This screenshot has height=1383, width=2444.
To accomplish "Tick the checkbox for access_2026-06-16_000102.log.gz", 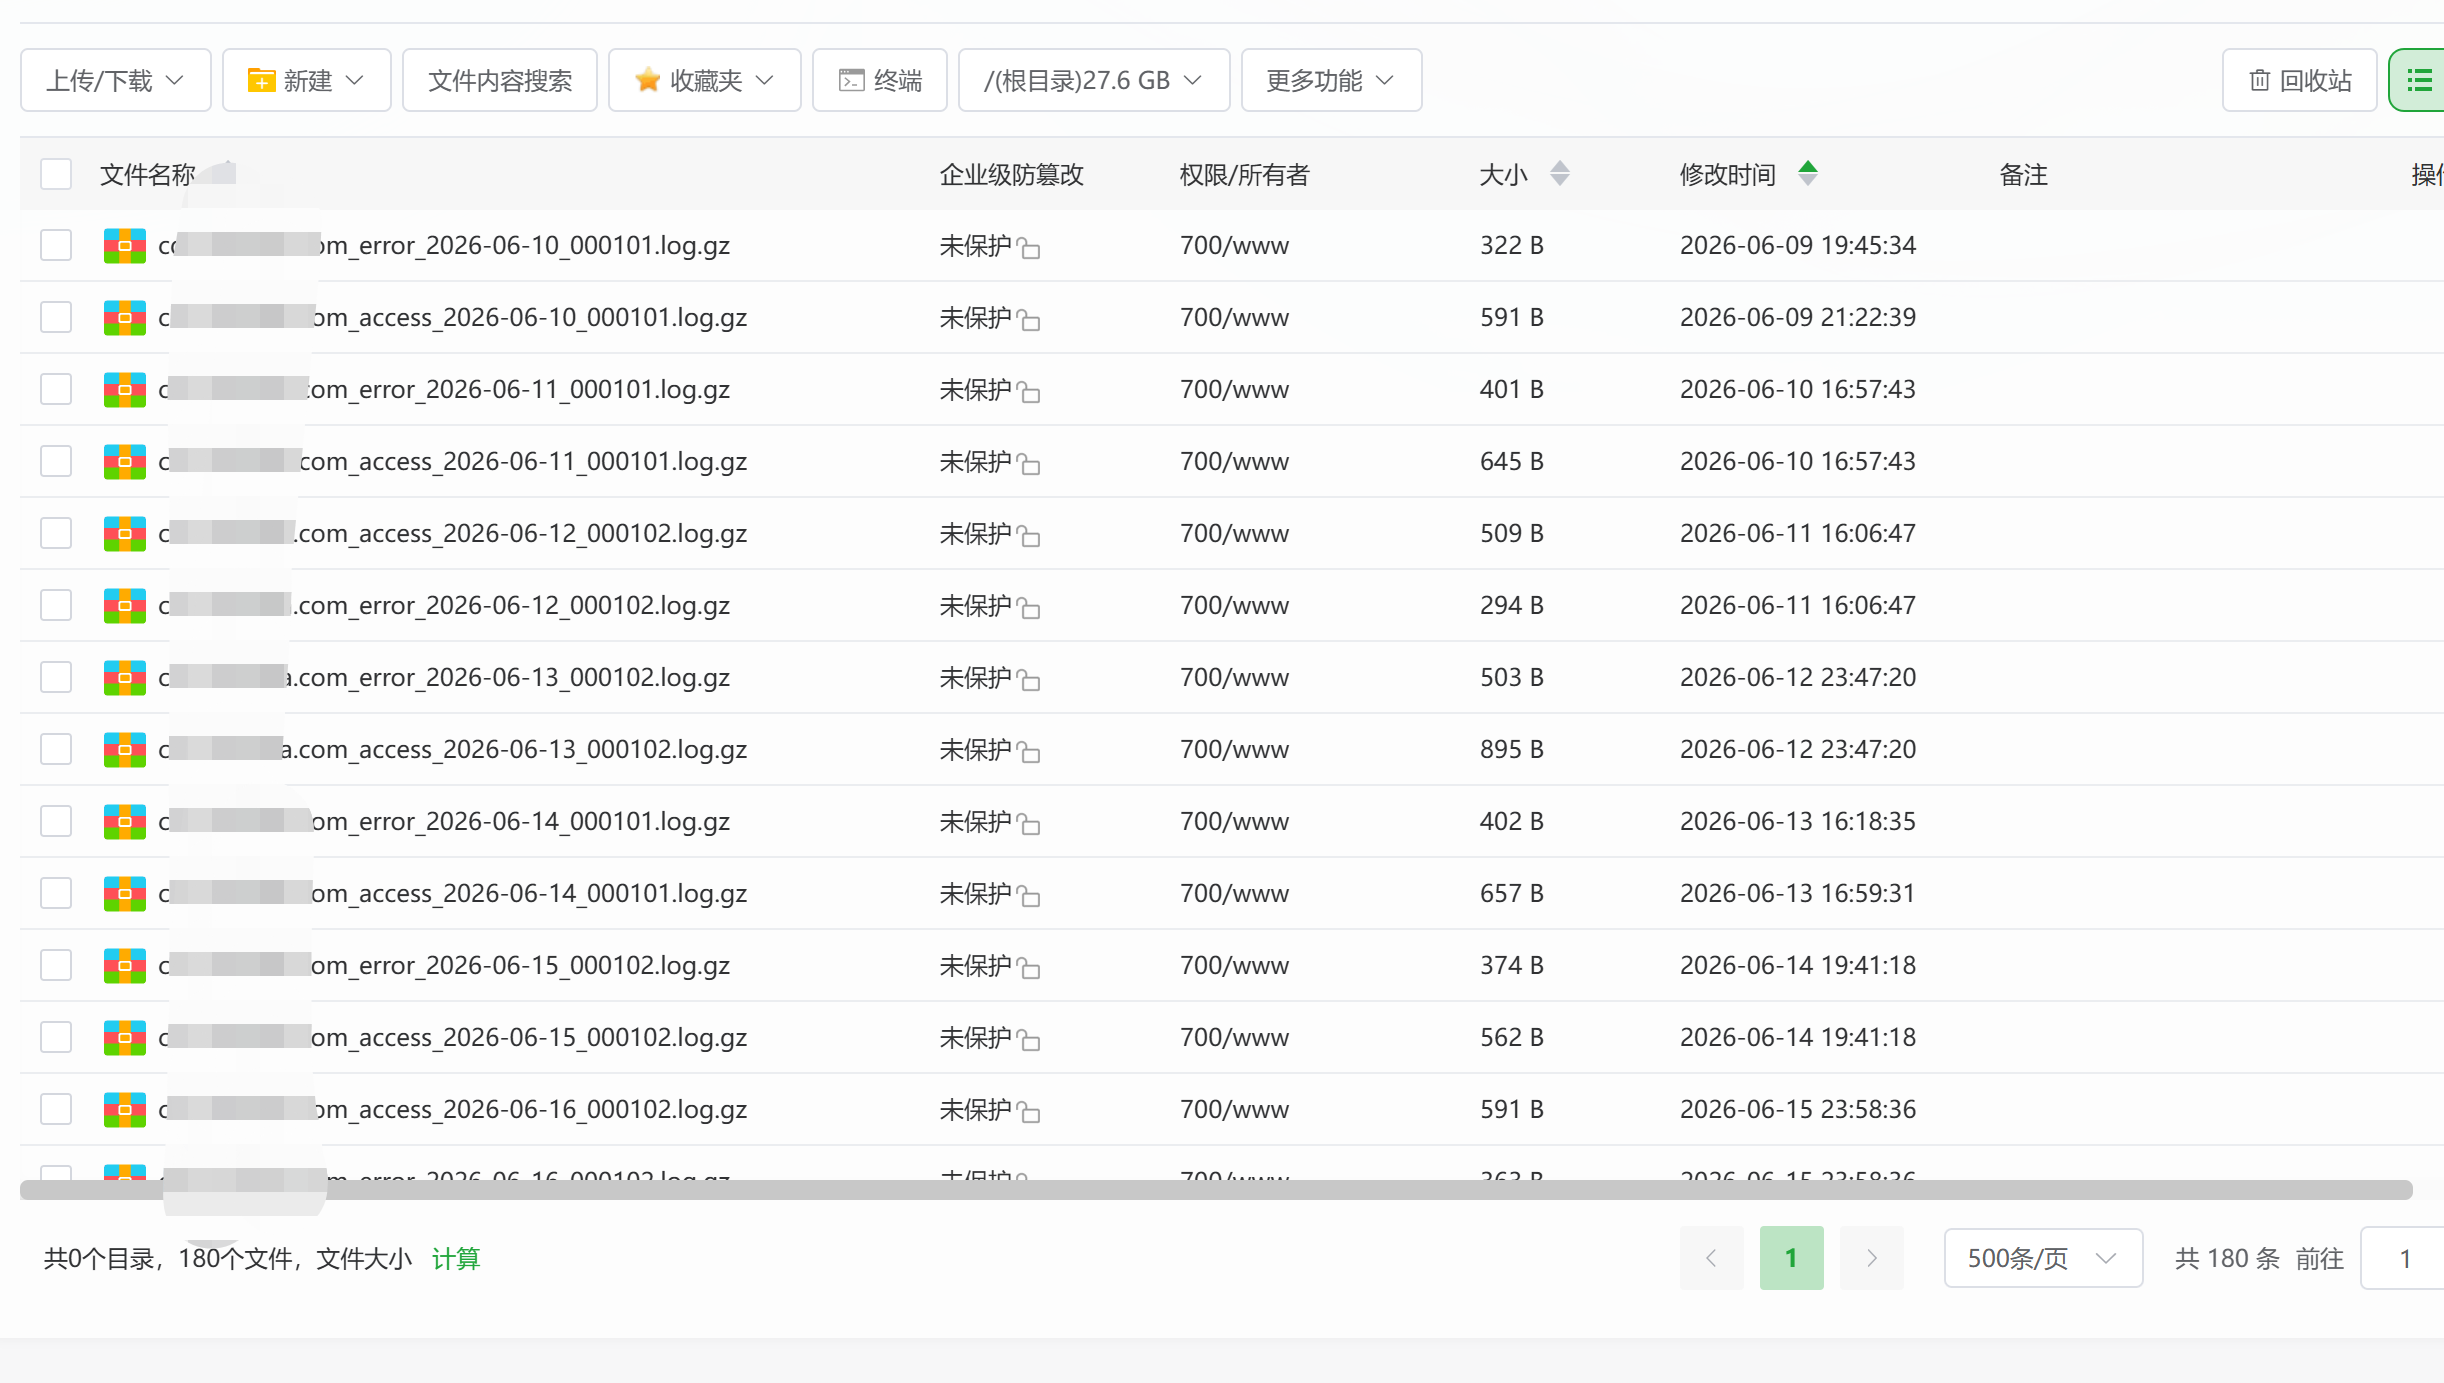I will point(56,1109).
